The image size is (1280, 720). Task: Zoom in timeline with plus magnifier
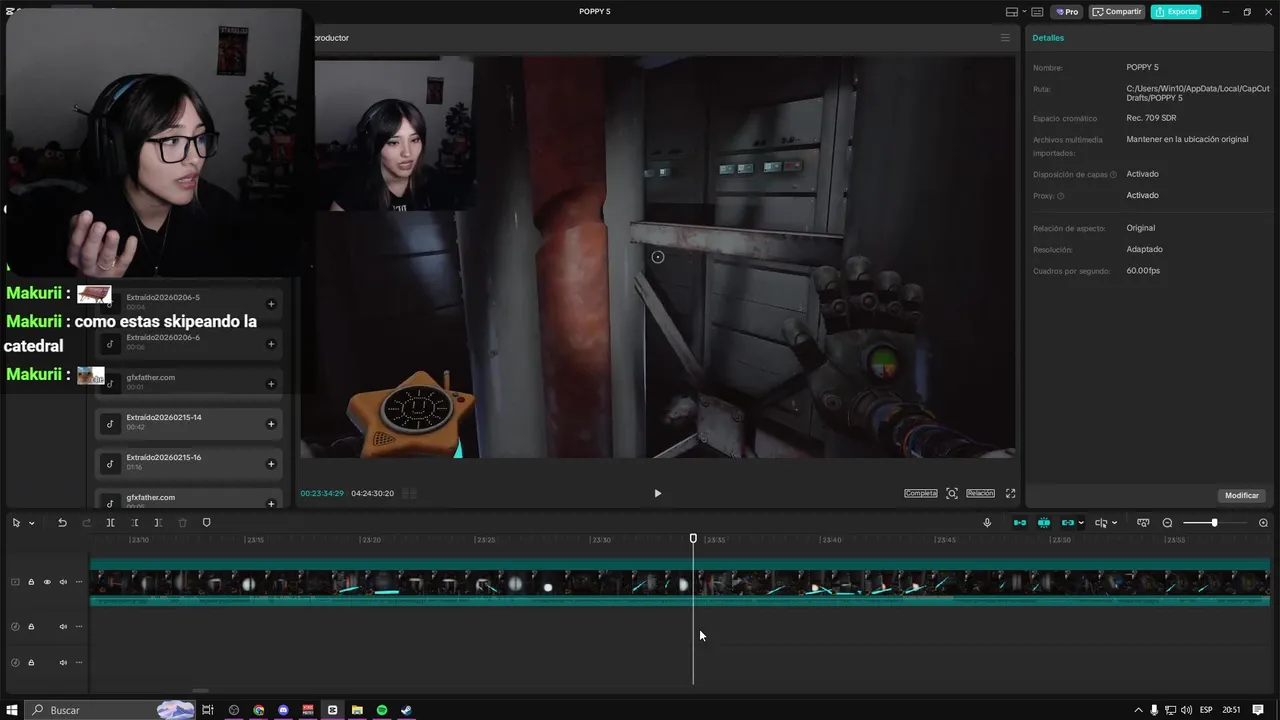point(1263,522)
